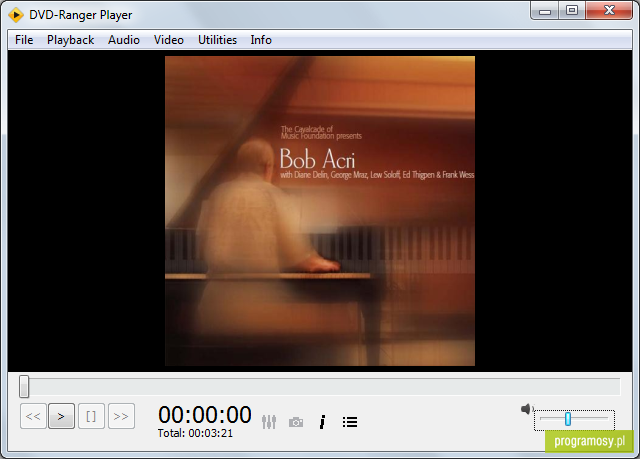Open the File menu
Viewport: 640px width, 459px height.
click(24, 40)
